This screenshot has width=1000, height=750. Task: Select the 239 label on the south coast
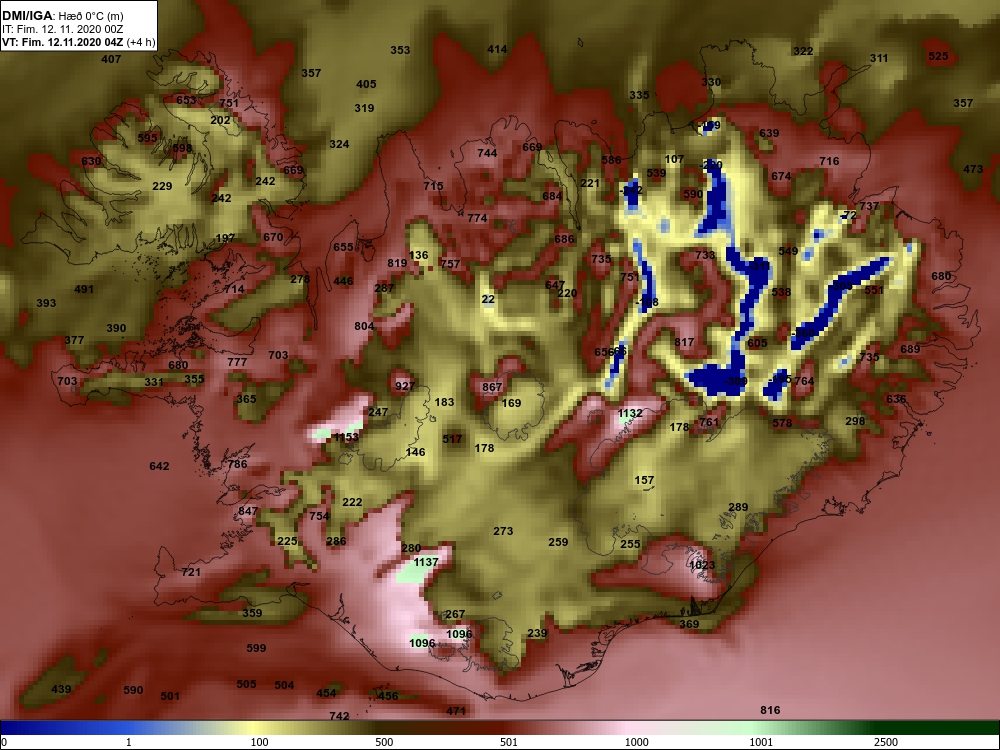pos(537,633)
